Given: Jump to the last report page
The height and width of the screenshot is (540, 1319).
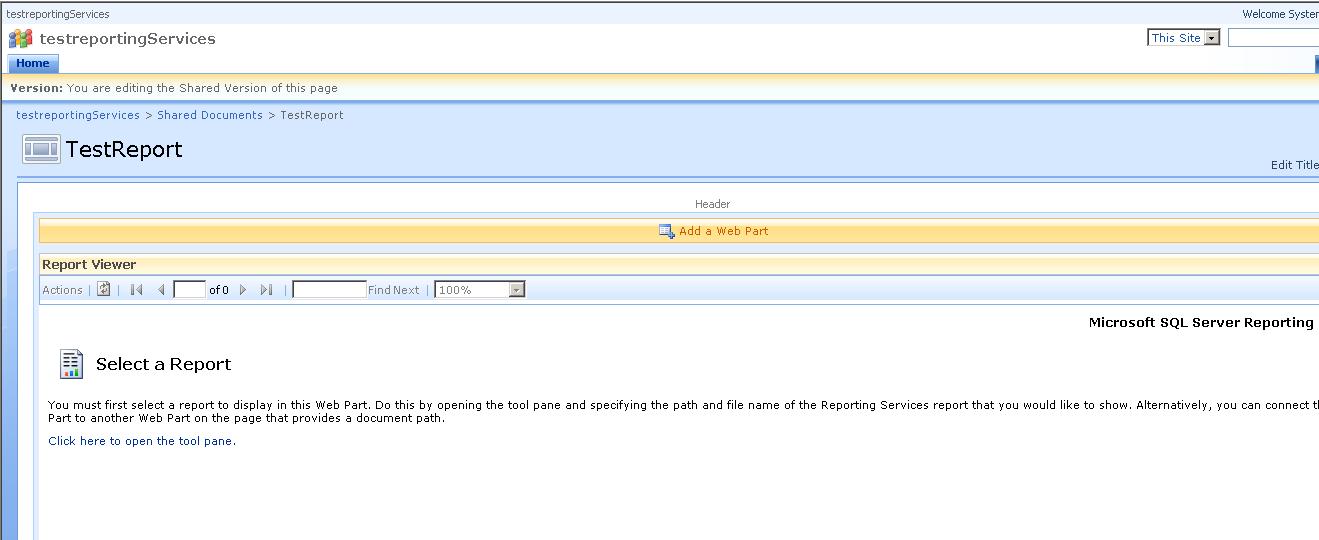Looking at the screenshot, I should tap(266, 290).
